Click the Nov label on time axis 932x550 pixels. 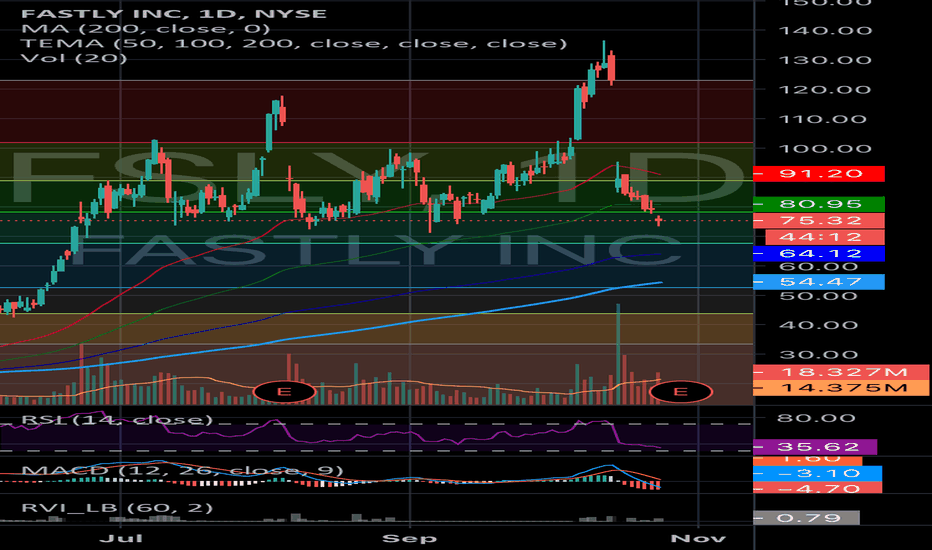tap(698, 538)
